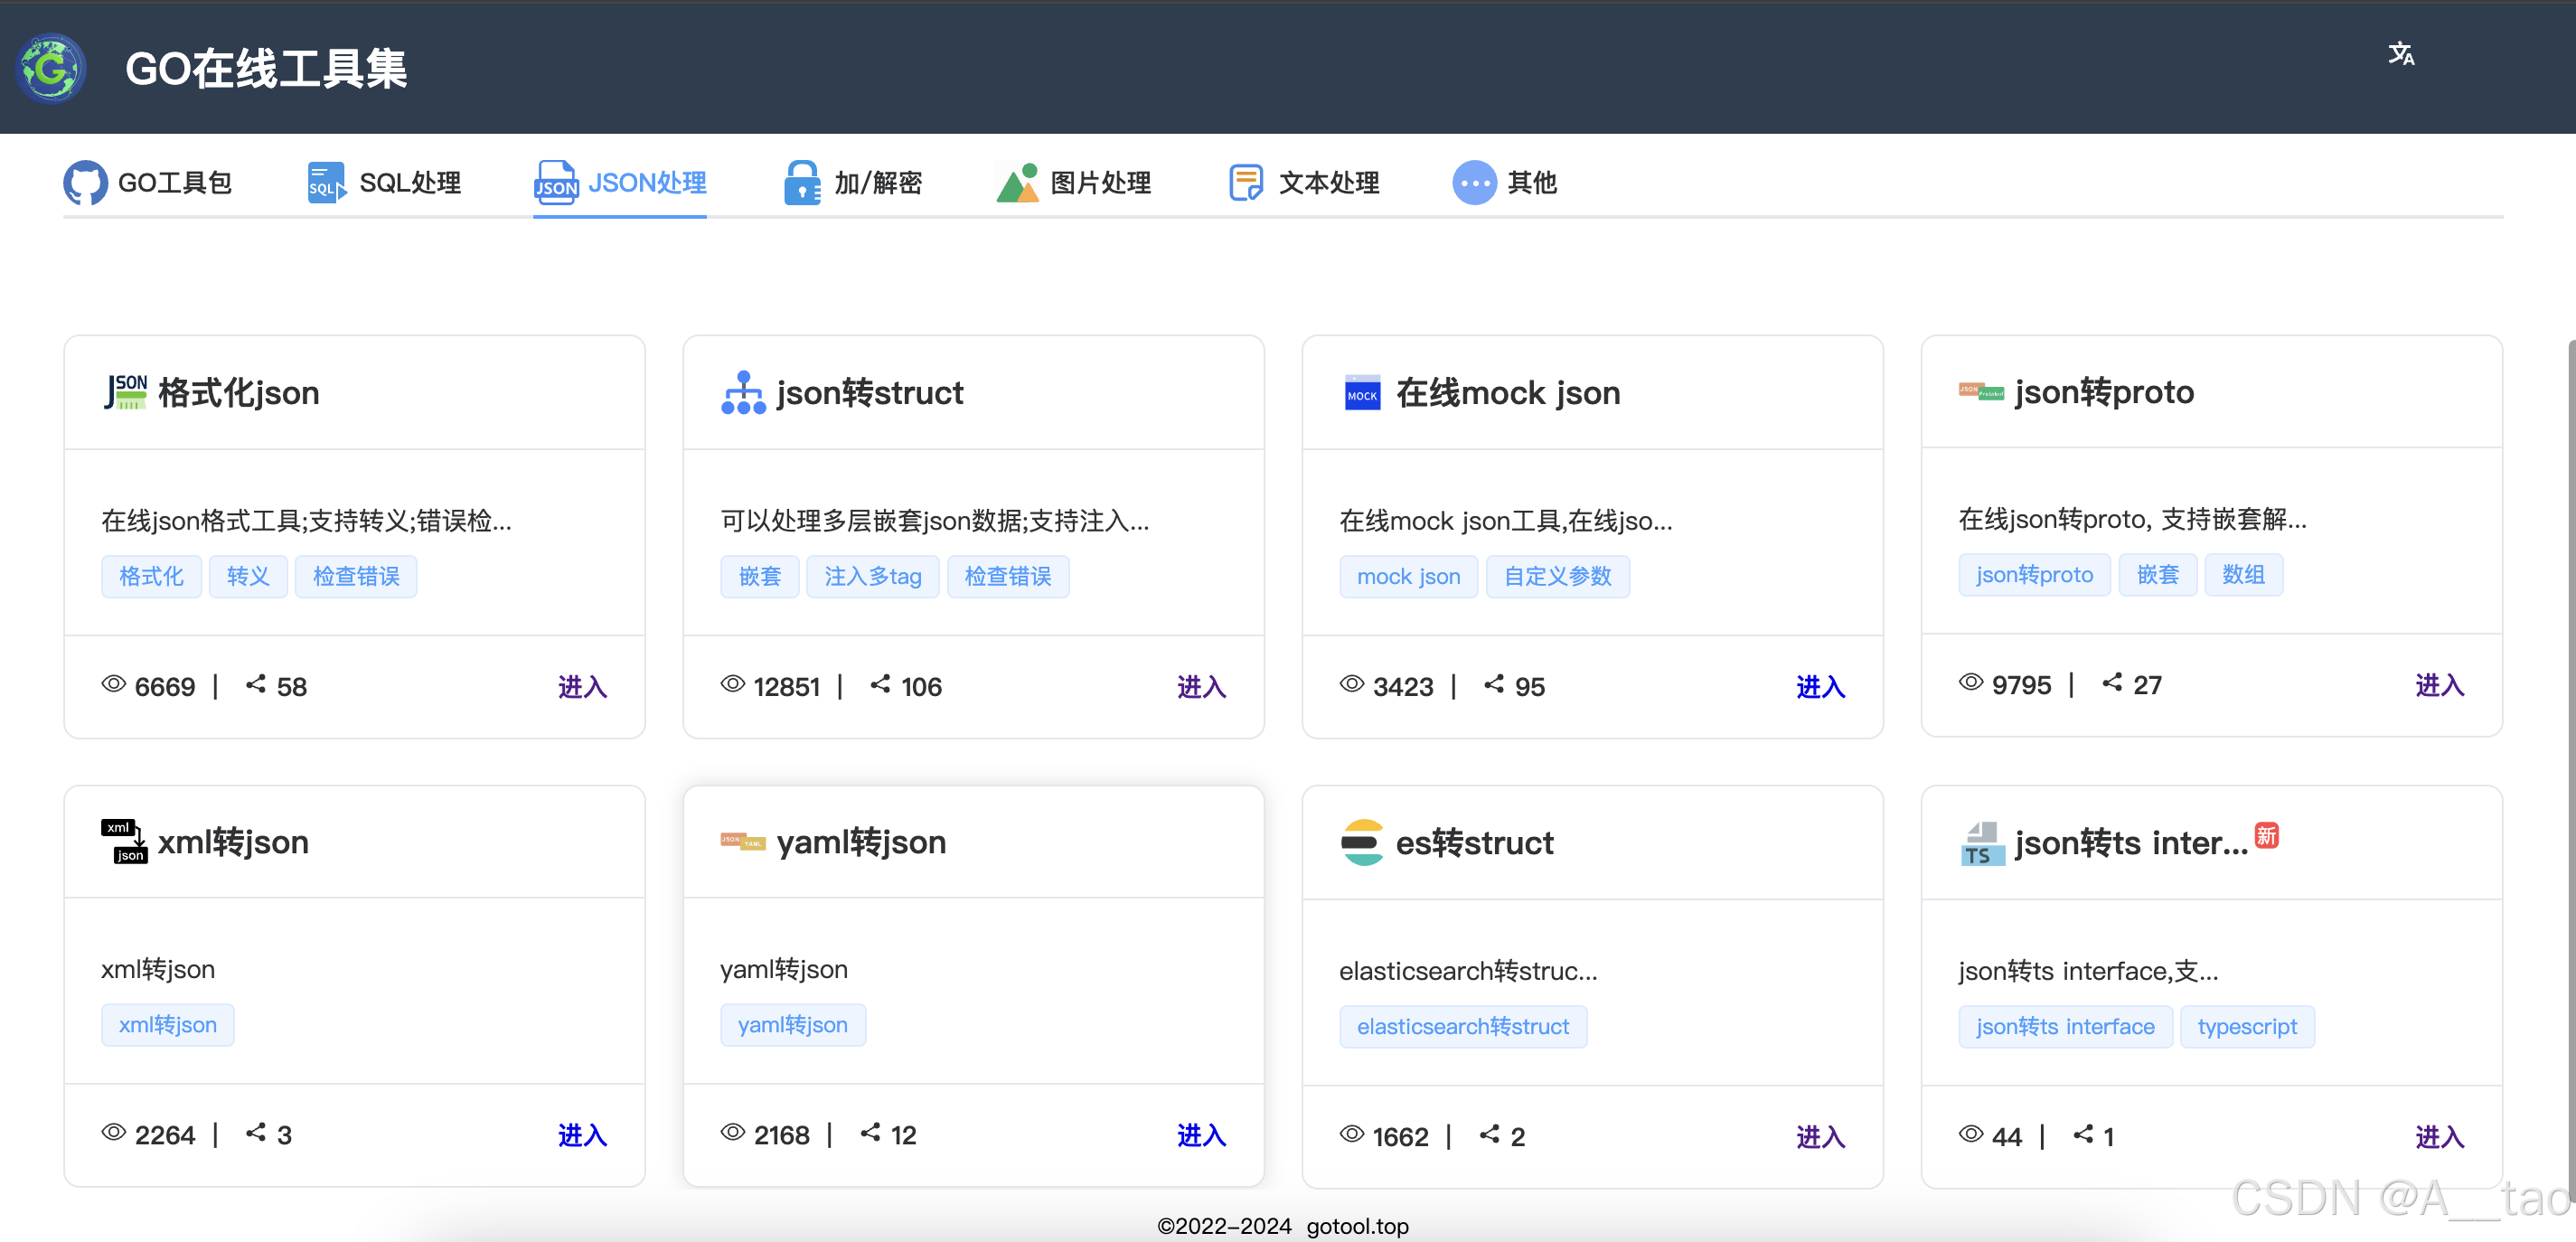
Task: Open the 其他 tab
Action: (1505, 183)
